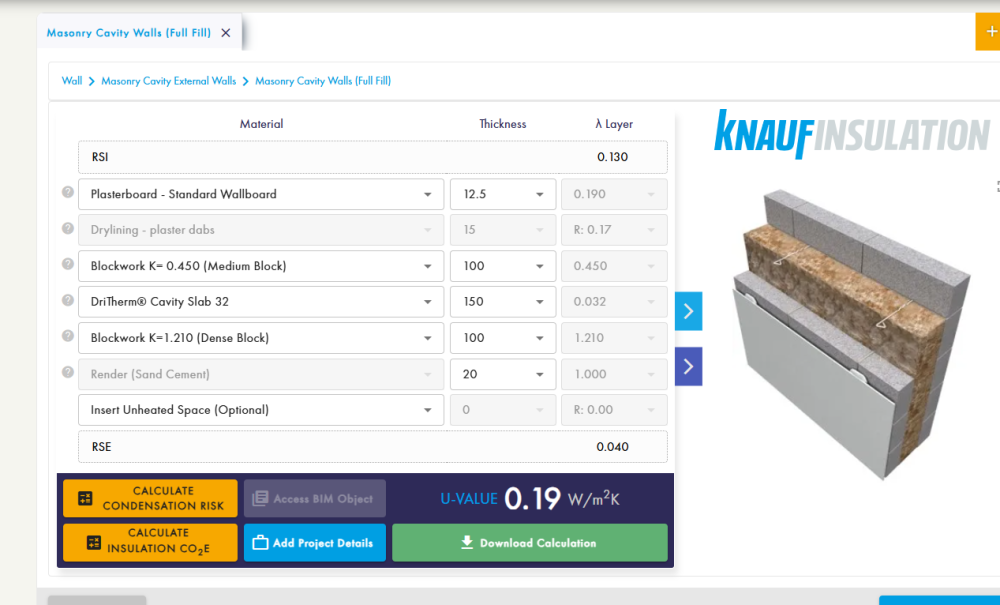
Task: Click the 3D wall construction illustration
Action: coord(851,335)
